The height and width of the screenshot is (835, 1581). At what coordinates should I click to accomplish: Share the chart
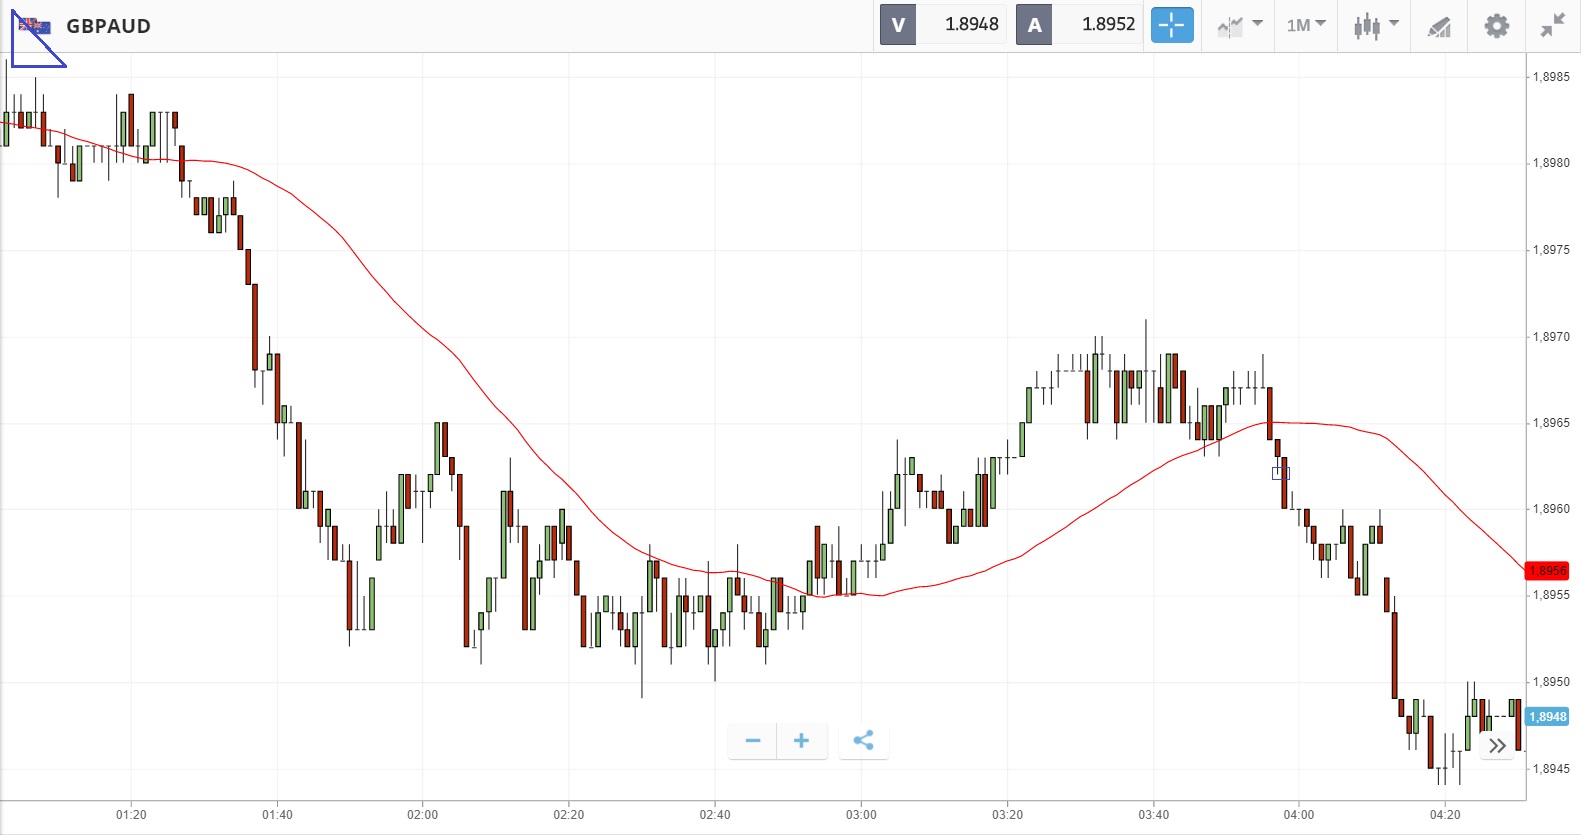click(x=863, y=741)
